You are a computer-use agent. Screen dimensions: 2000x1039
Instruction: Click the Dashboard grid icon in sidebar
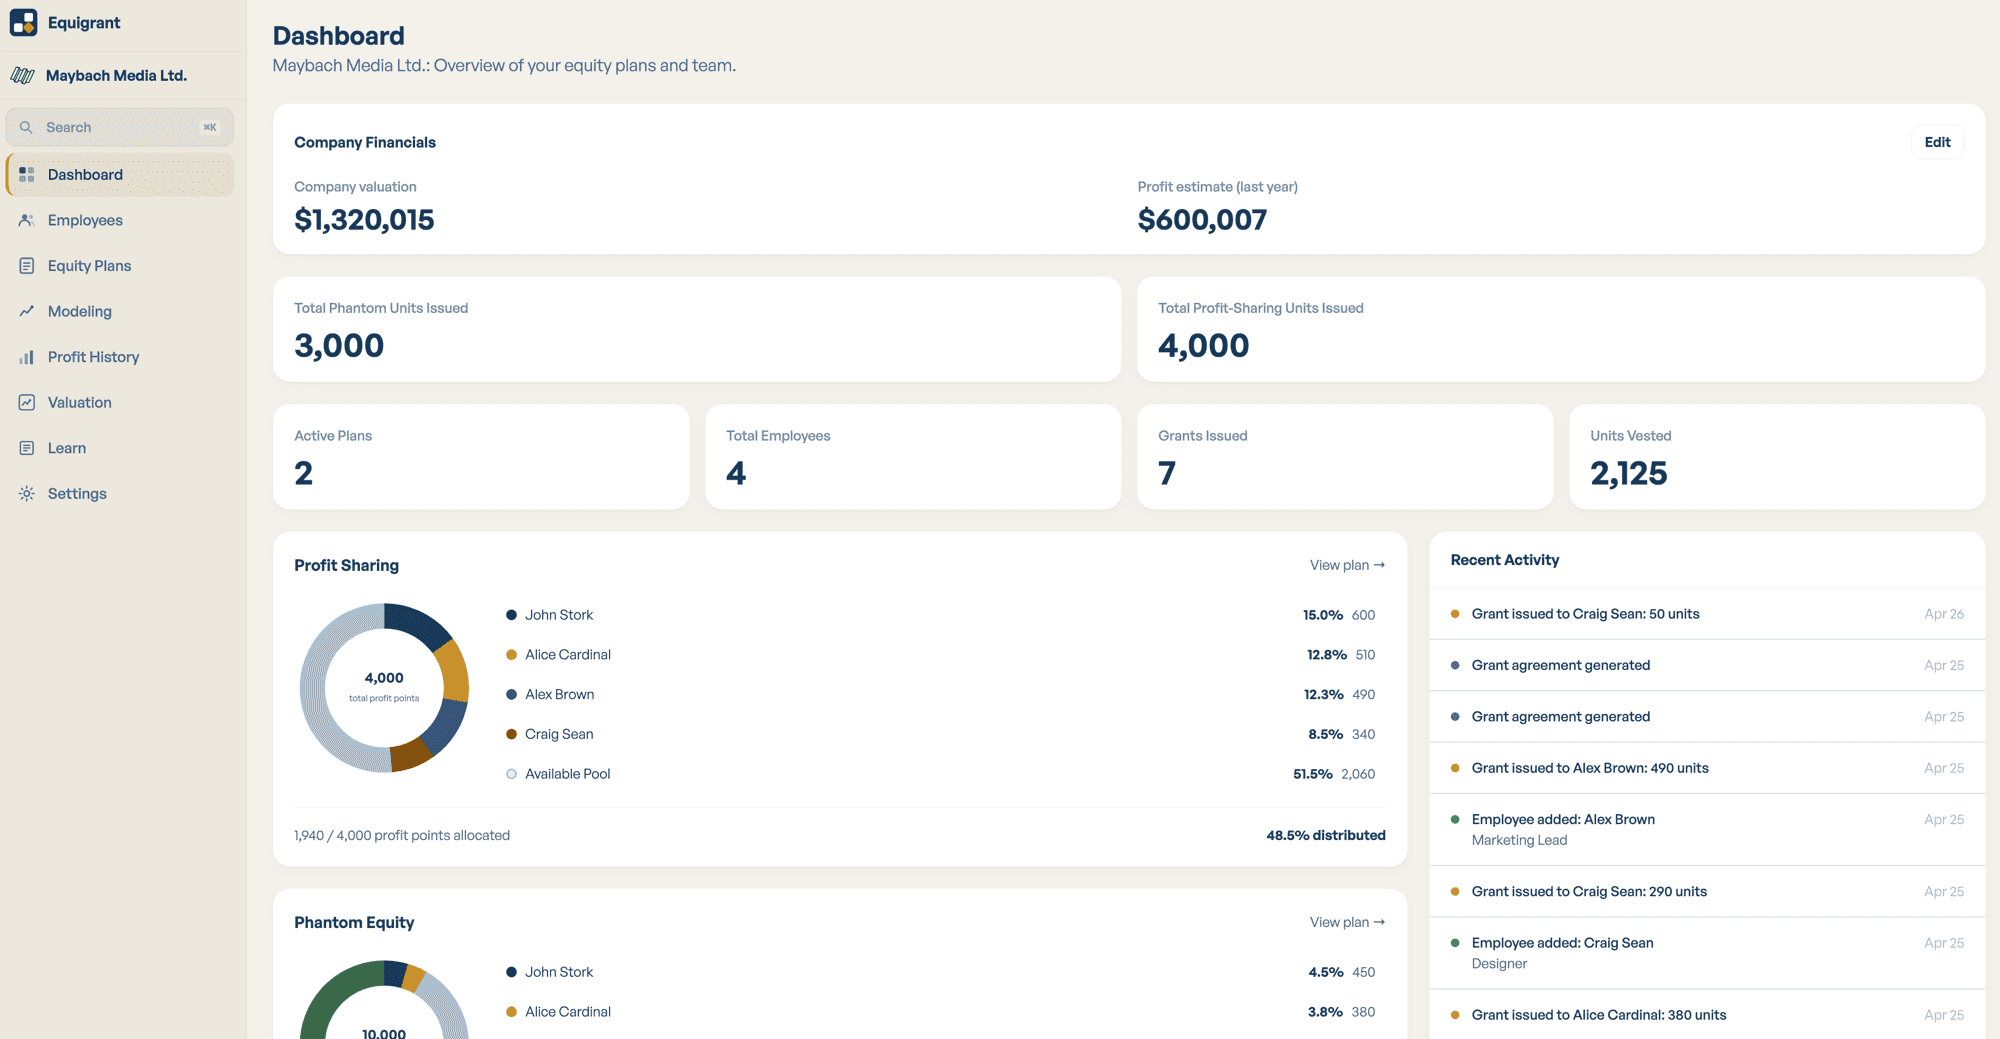click(x=27, y=174)
